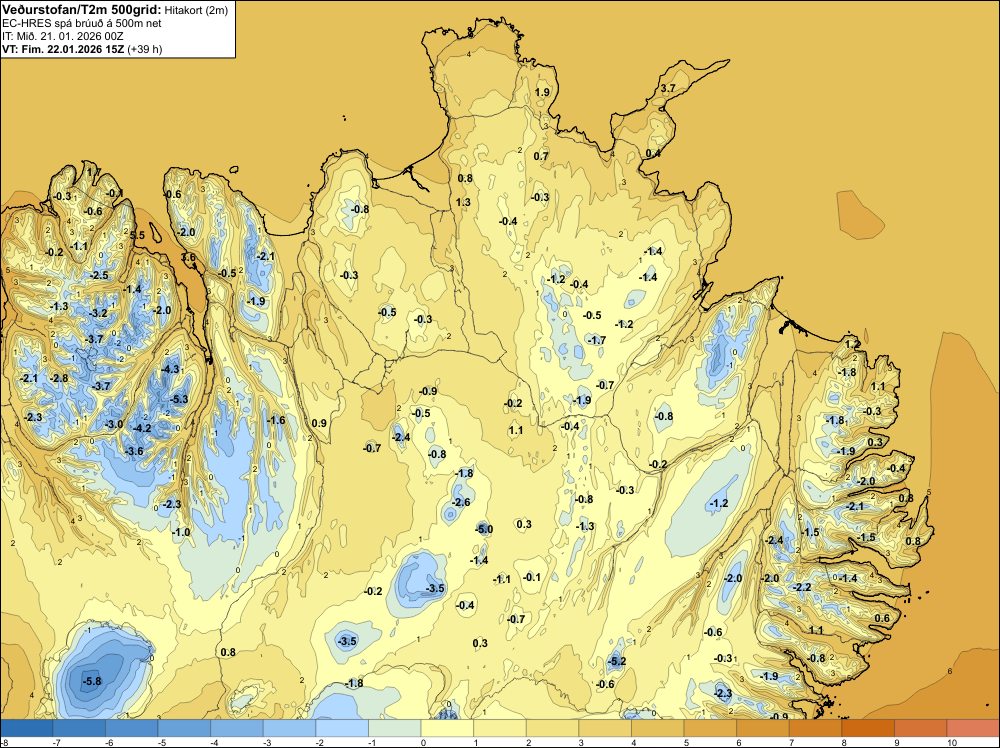Click the '(+39 h)' forecast offset text
Image resolution: width=1000 pixels, height=748 pixels.
coord(145,49)
